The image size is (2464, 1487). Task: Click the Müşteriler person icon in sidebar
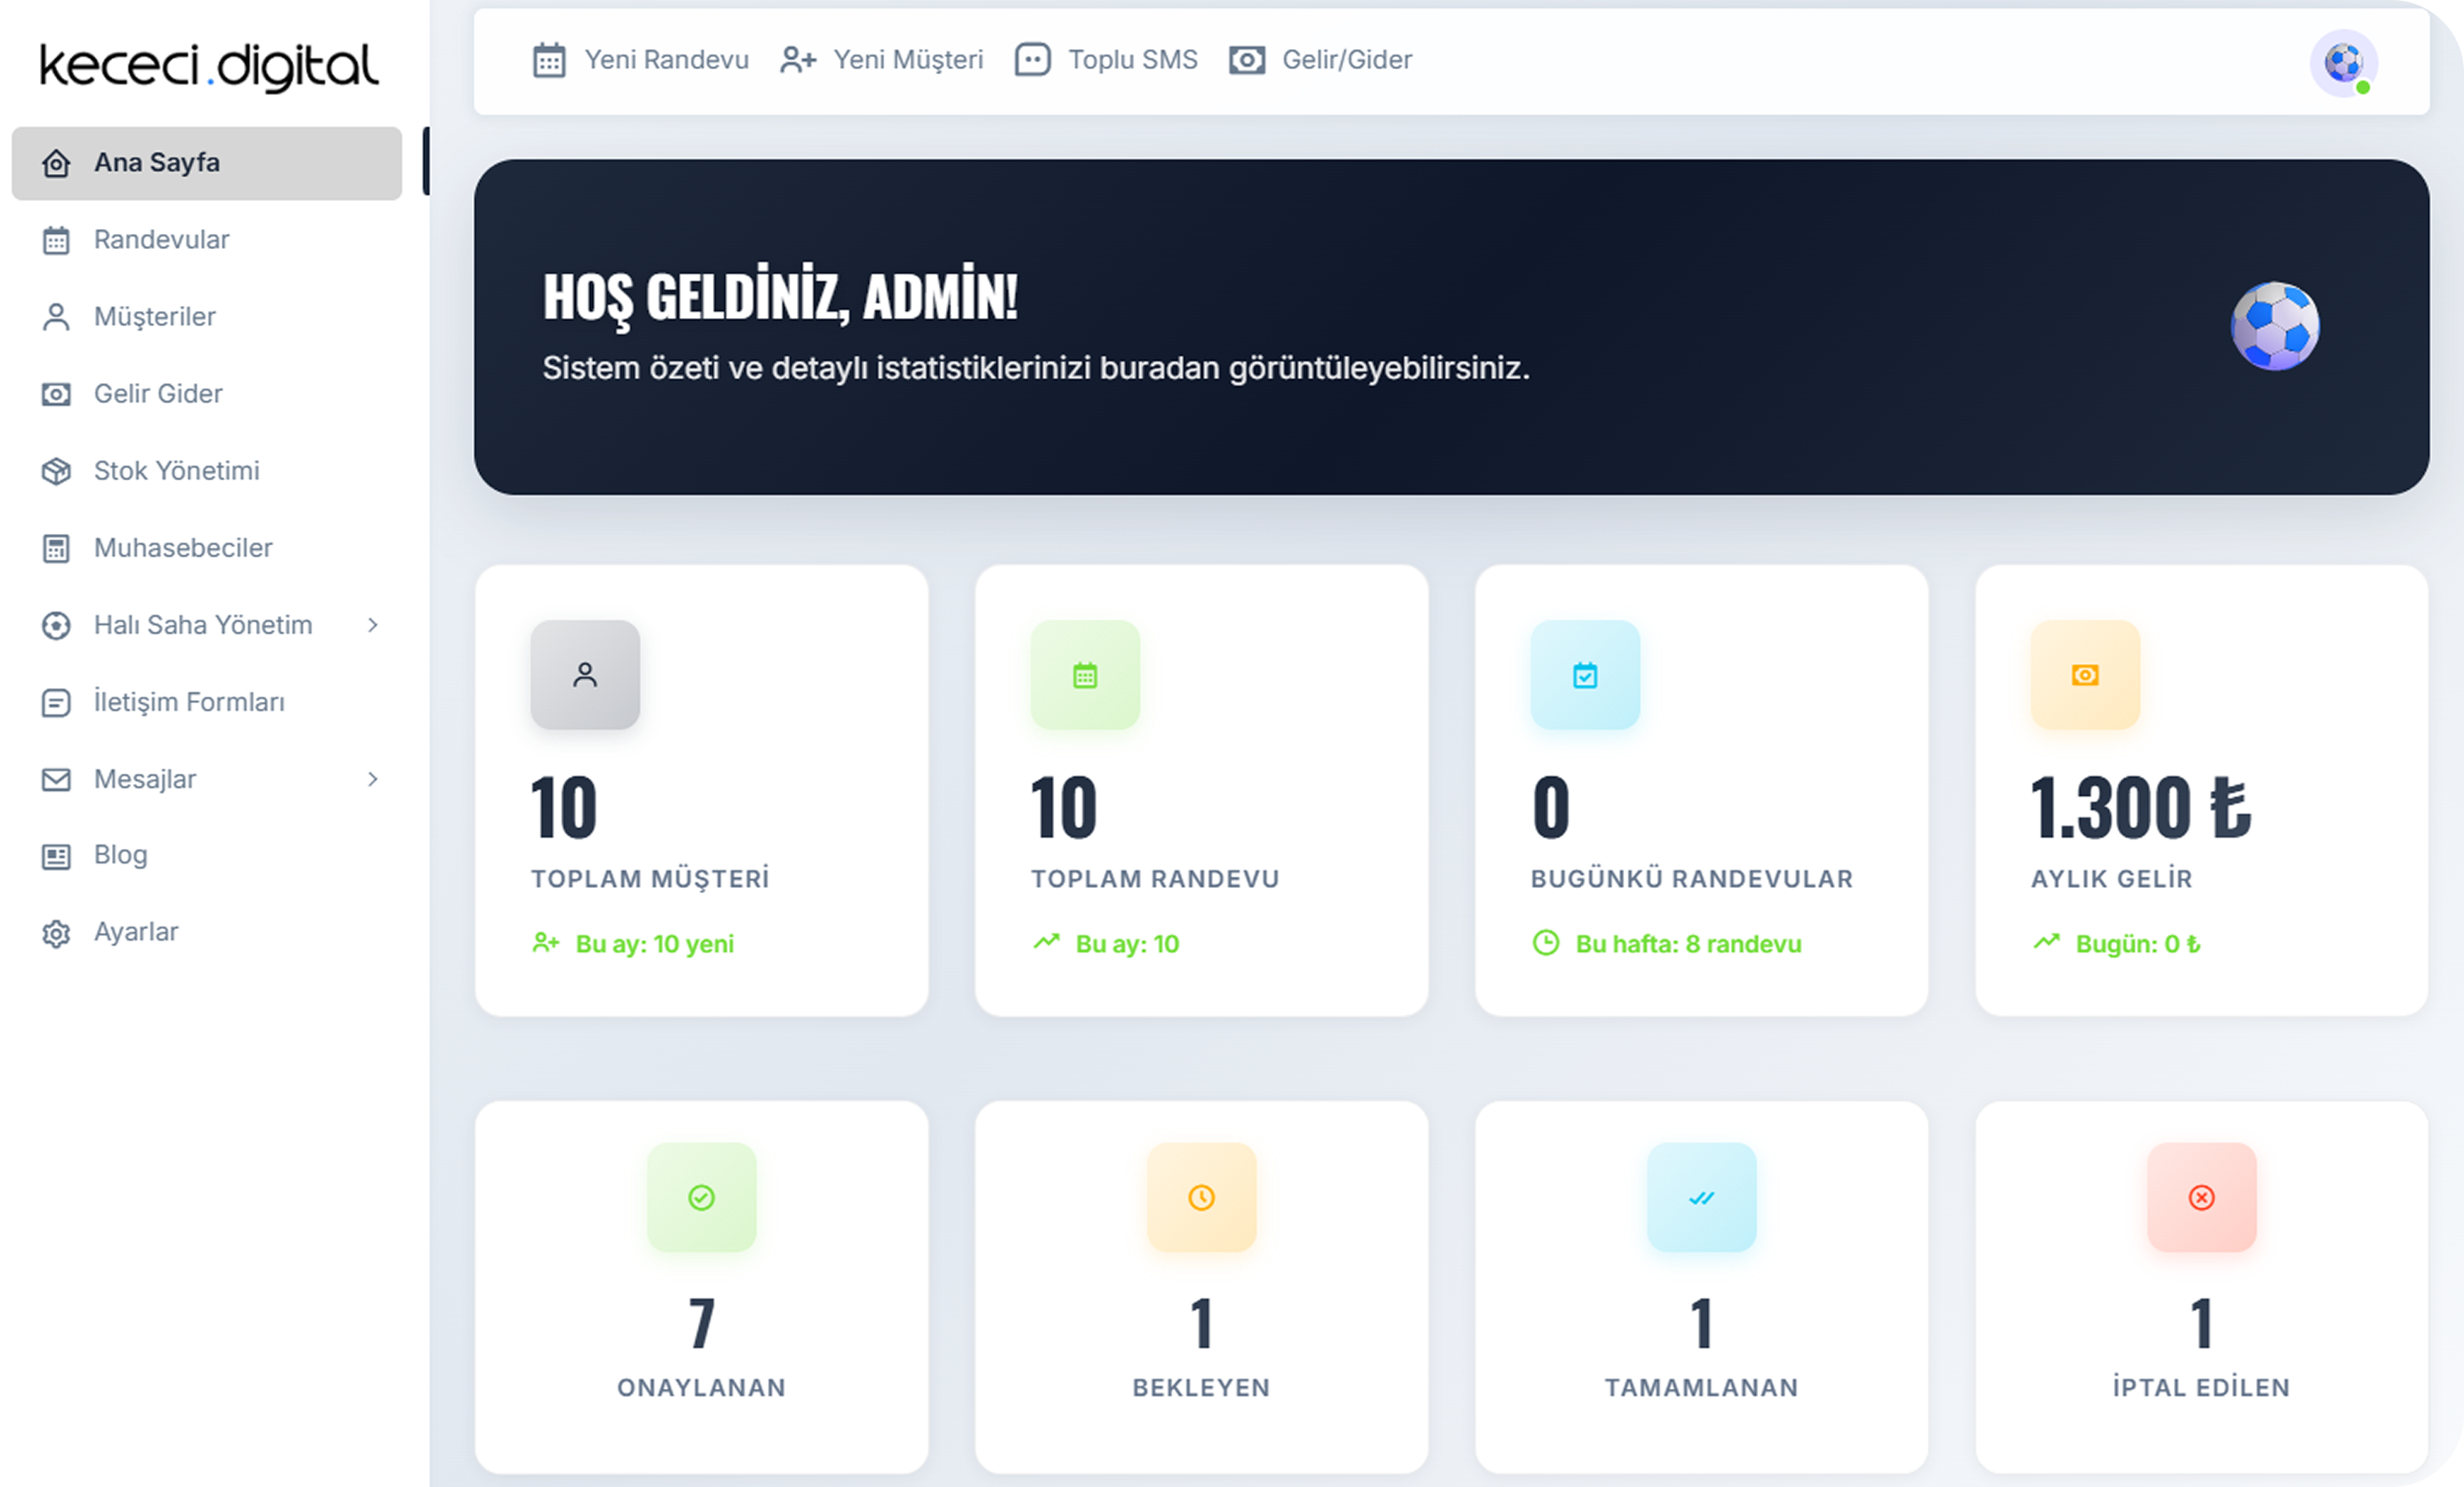(56, 317)
